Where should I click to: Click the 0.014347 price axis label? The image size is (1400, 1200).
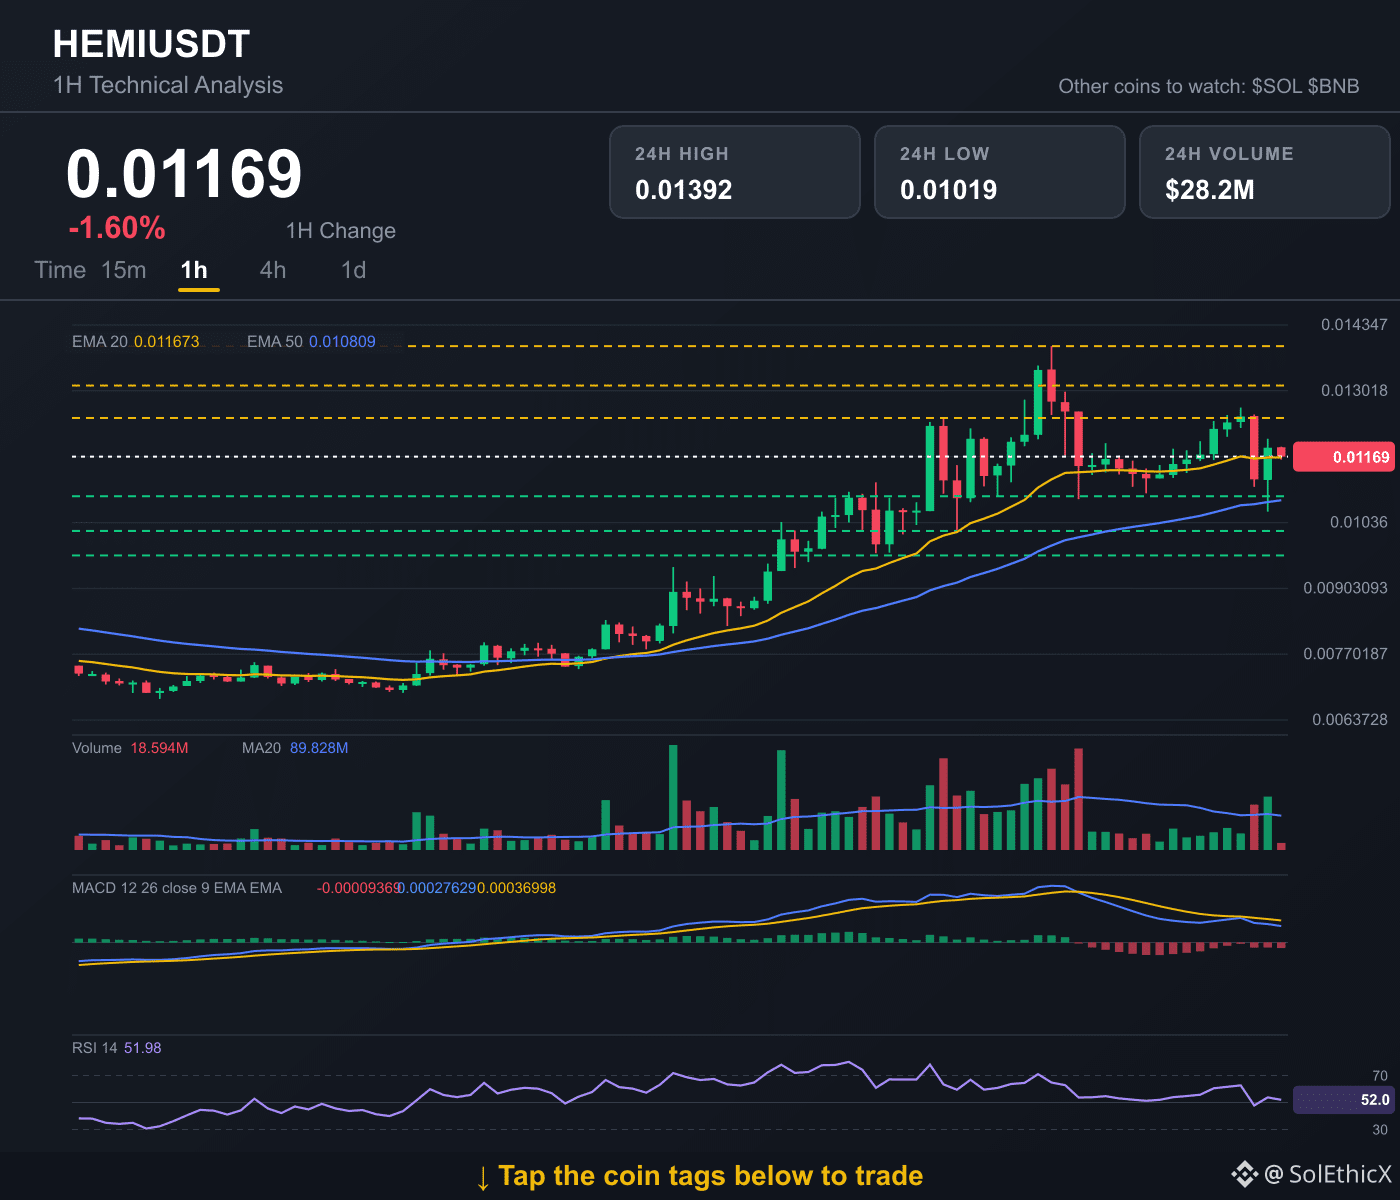(1354, 325)
